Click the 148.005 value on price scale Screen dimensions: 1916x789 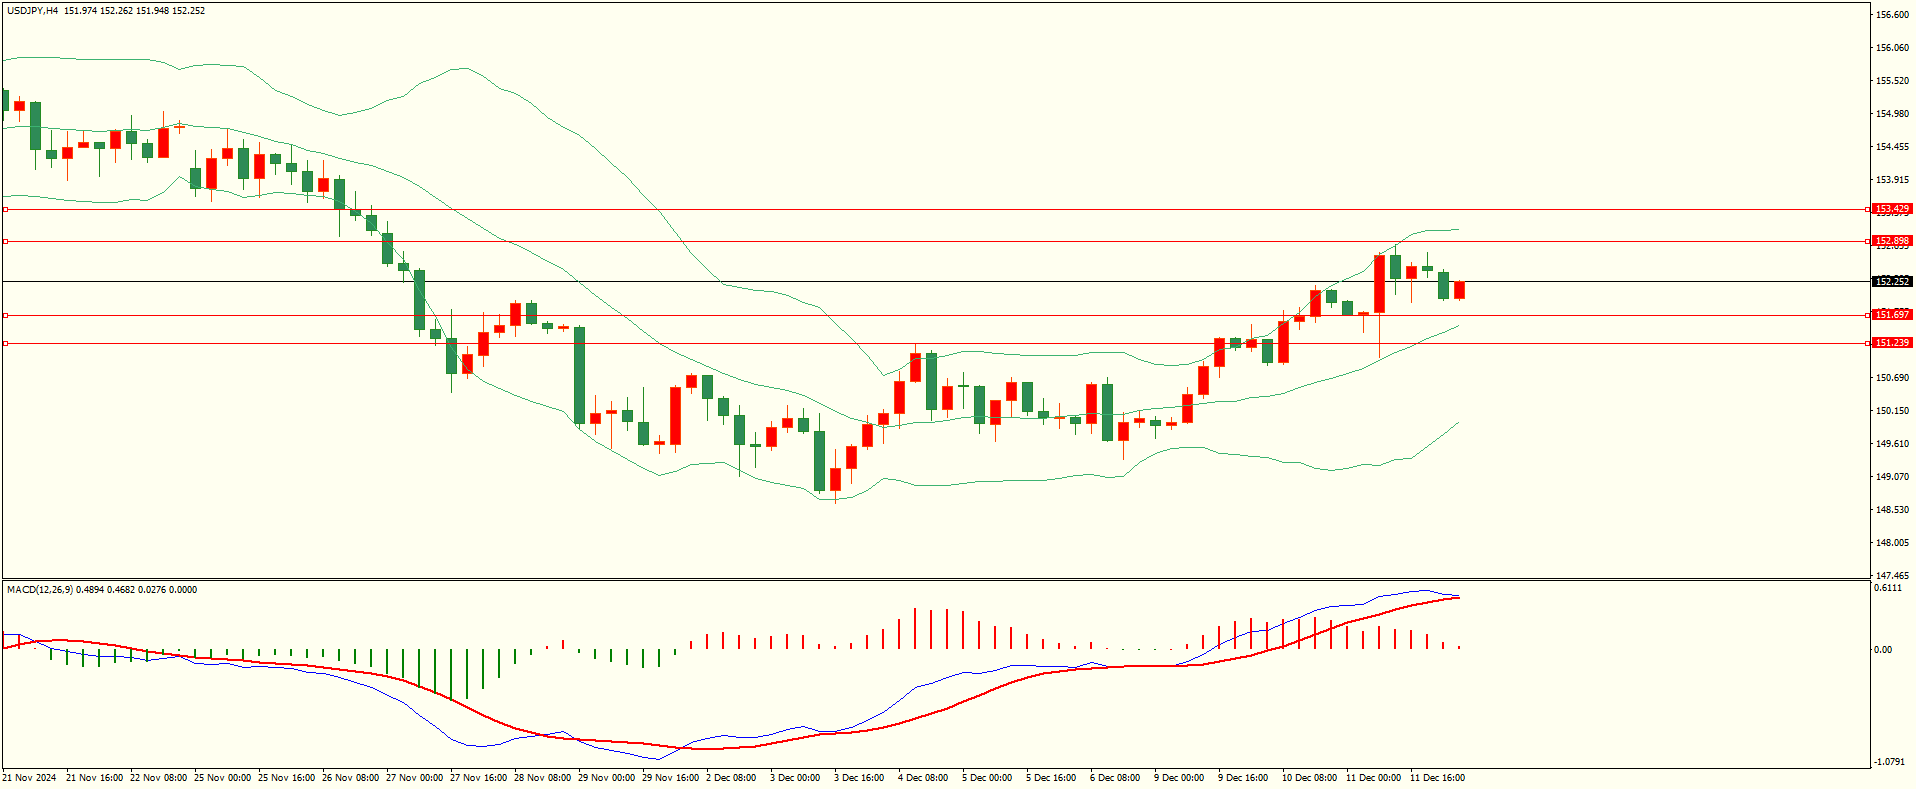[x=1892, y=543]
